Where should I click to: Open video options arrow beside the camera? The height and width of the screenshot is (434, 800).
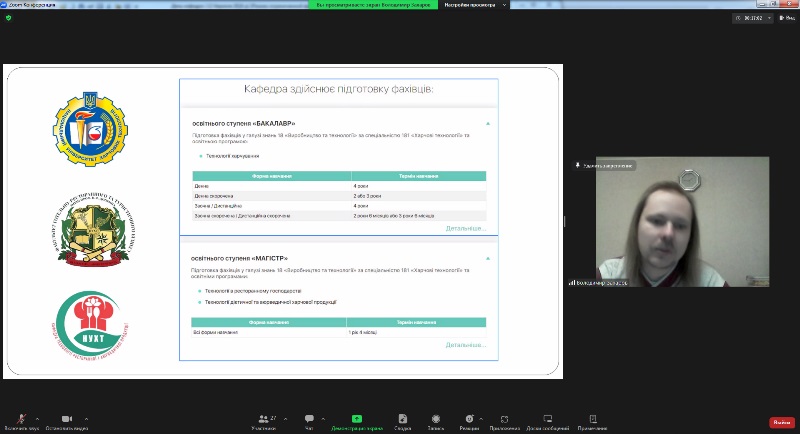[x=86, y=418]
